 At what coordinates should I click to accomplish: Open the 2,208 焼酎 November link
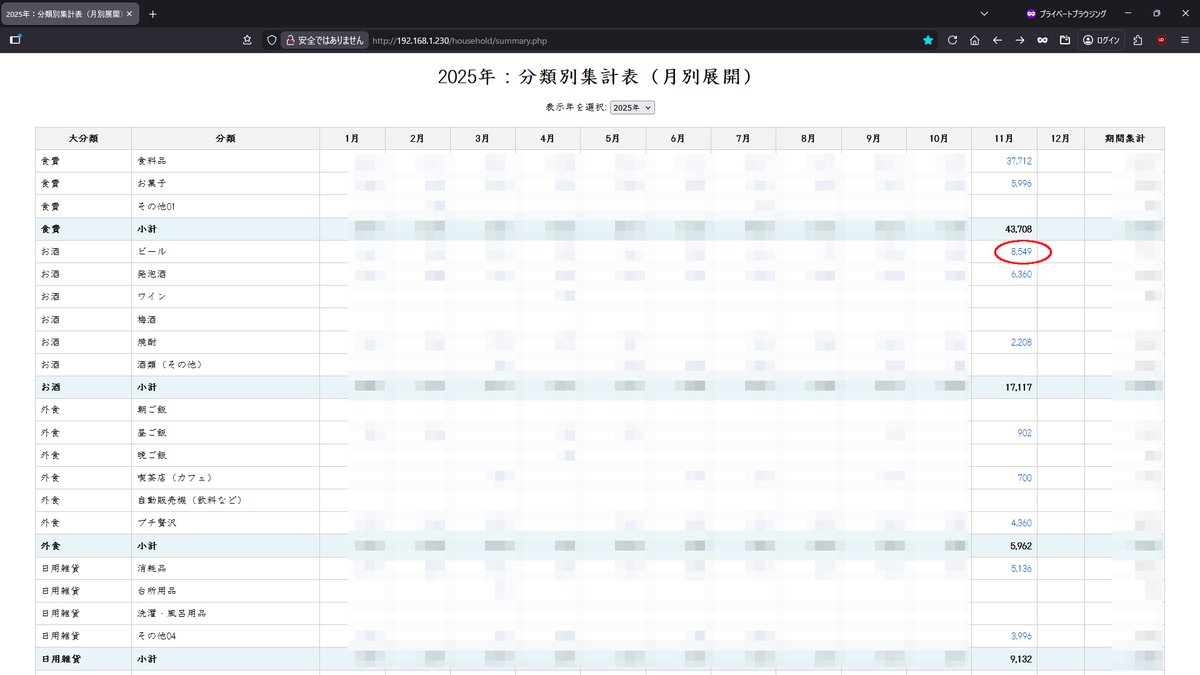[1021, 342]
